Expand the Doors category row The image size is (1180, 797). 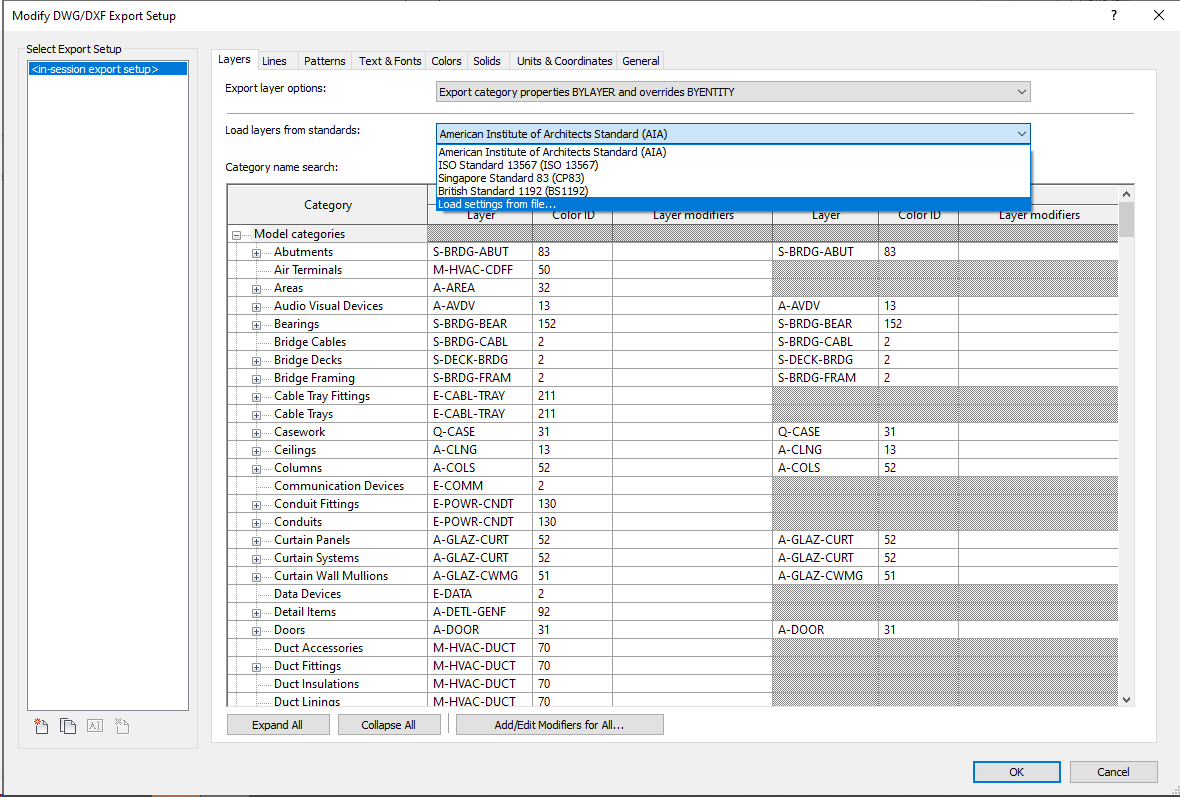(255, 629)
